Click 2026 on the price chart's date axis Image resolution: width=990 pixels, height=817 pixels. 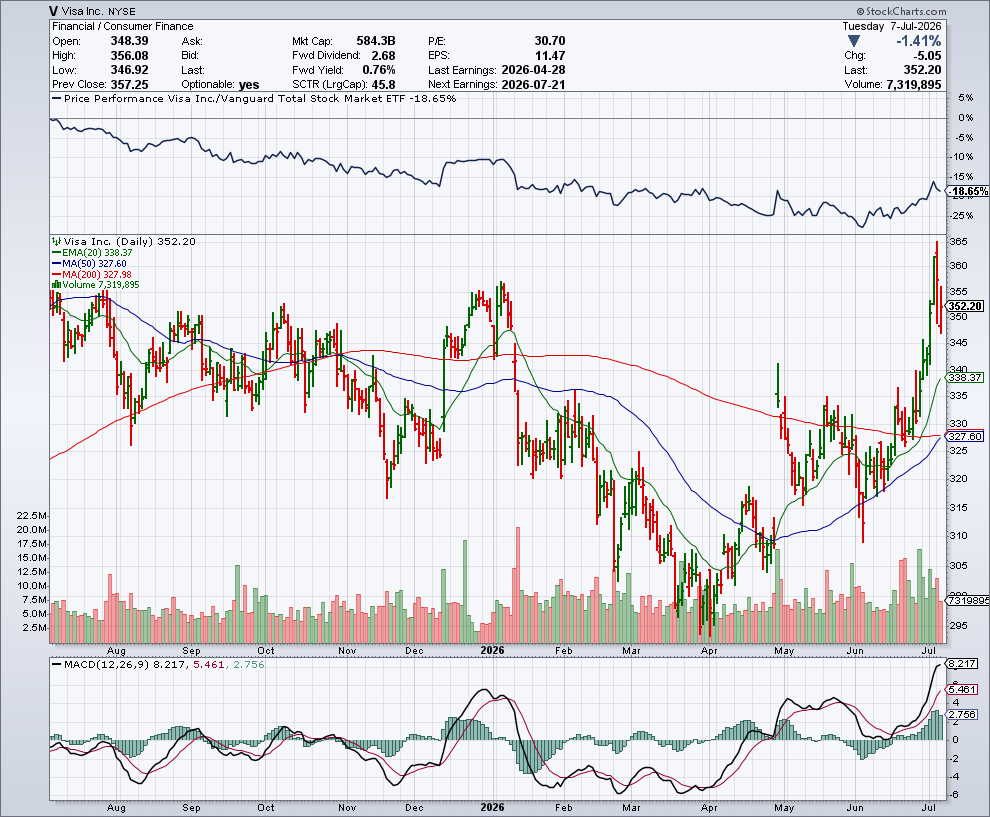(492, 650)
